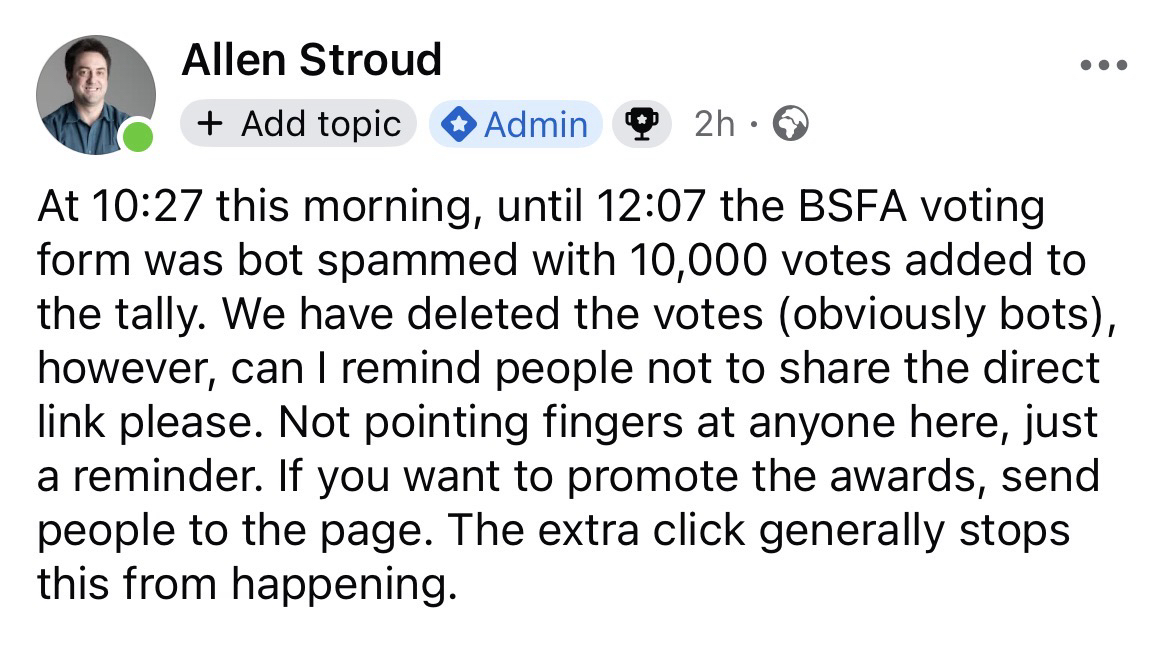Open the three-dot post options menu
The image size is (1170, 649).
1104,66
